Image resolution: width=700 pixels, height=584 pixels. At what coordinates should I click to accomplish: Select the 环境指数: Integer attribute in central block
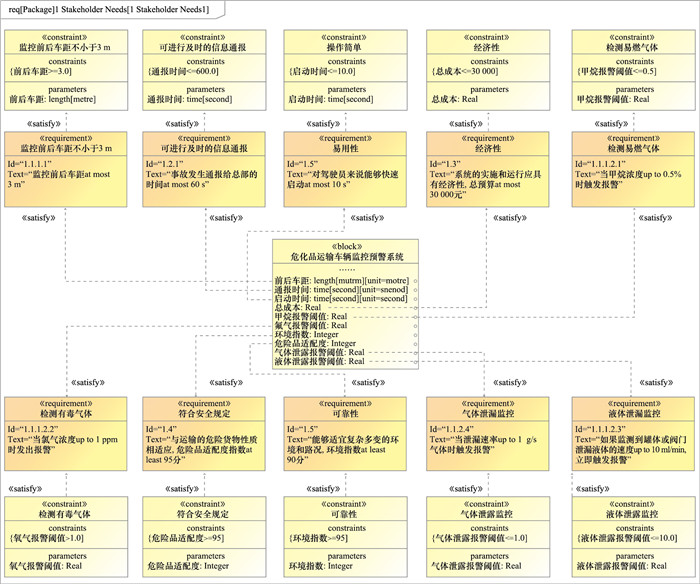[306, 334]
